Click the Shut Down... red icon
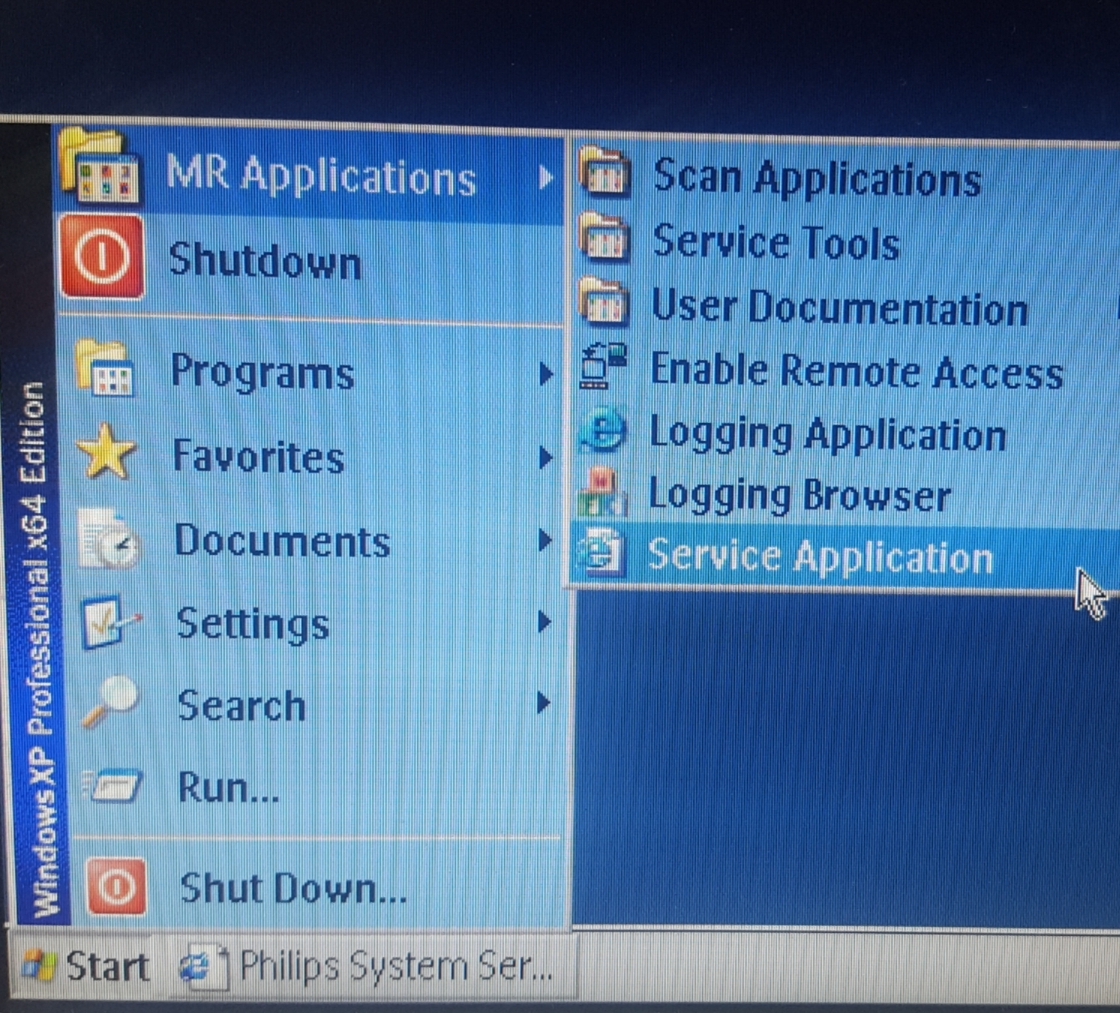This screenshot has height=1013, width=1120. [x=116, y=887]
